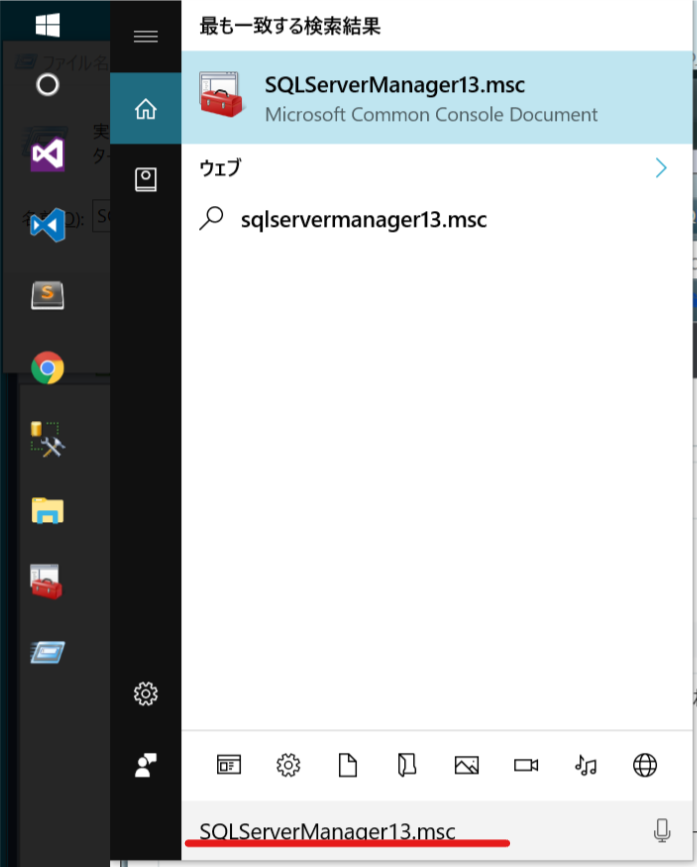Expand the hamburger menu in search panel
The image size is (697, 867).
146,36
